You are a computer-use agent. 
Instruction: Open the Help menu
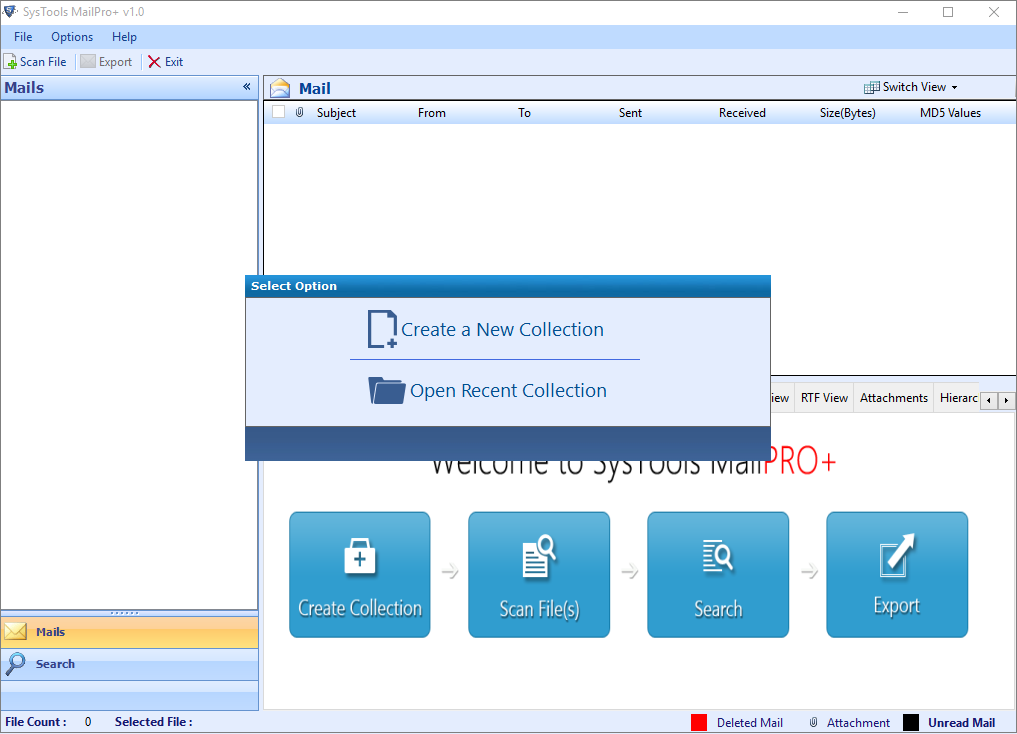click(125, 37)
